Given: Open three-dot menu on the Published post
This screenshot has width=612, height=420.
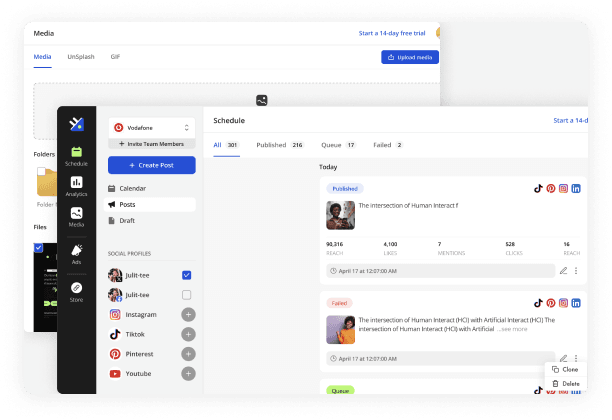Looking at the screenshot, I should (576, 271).
